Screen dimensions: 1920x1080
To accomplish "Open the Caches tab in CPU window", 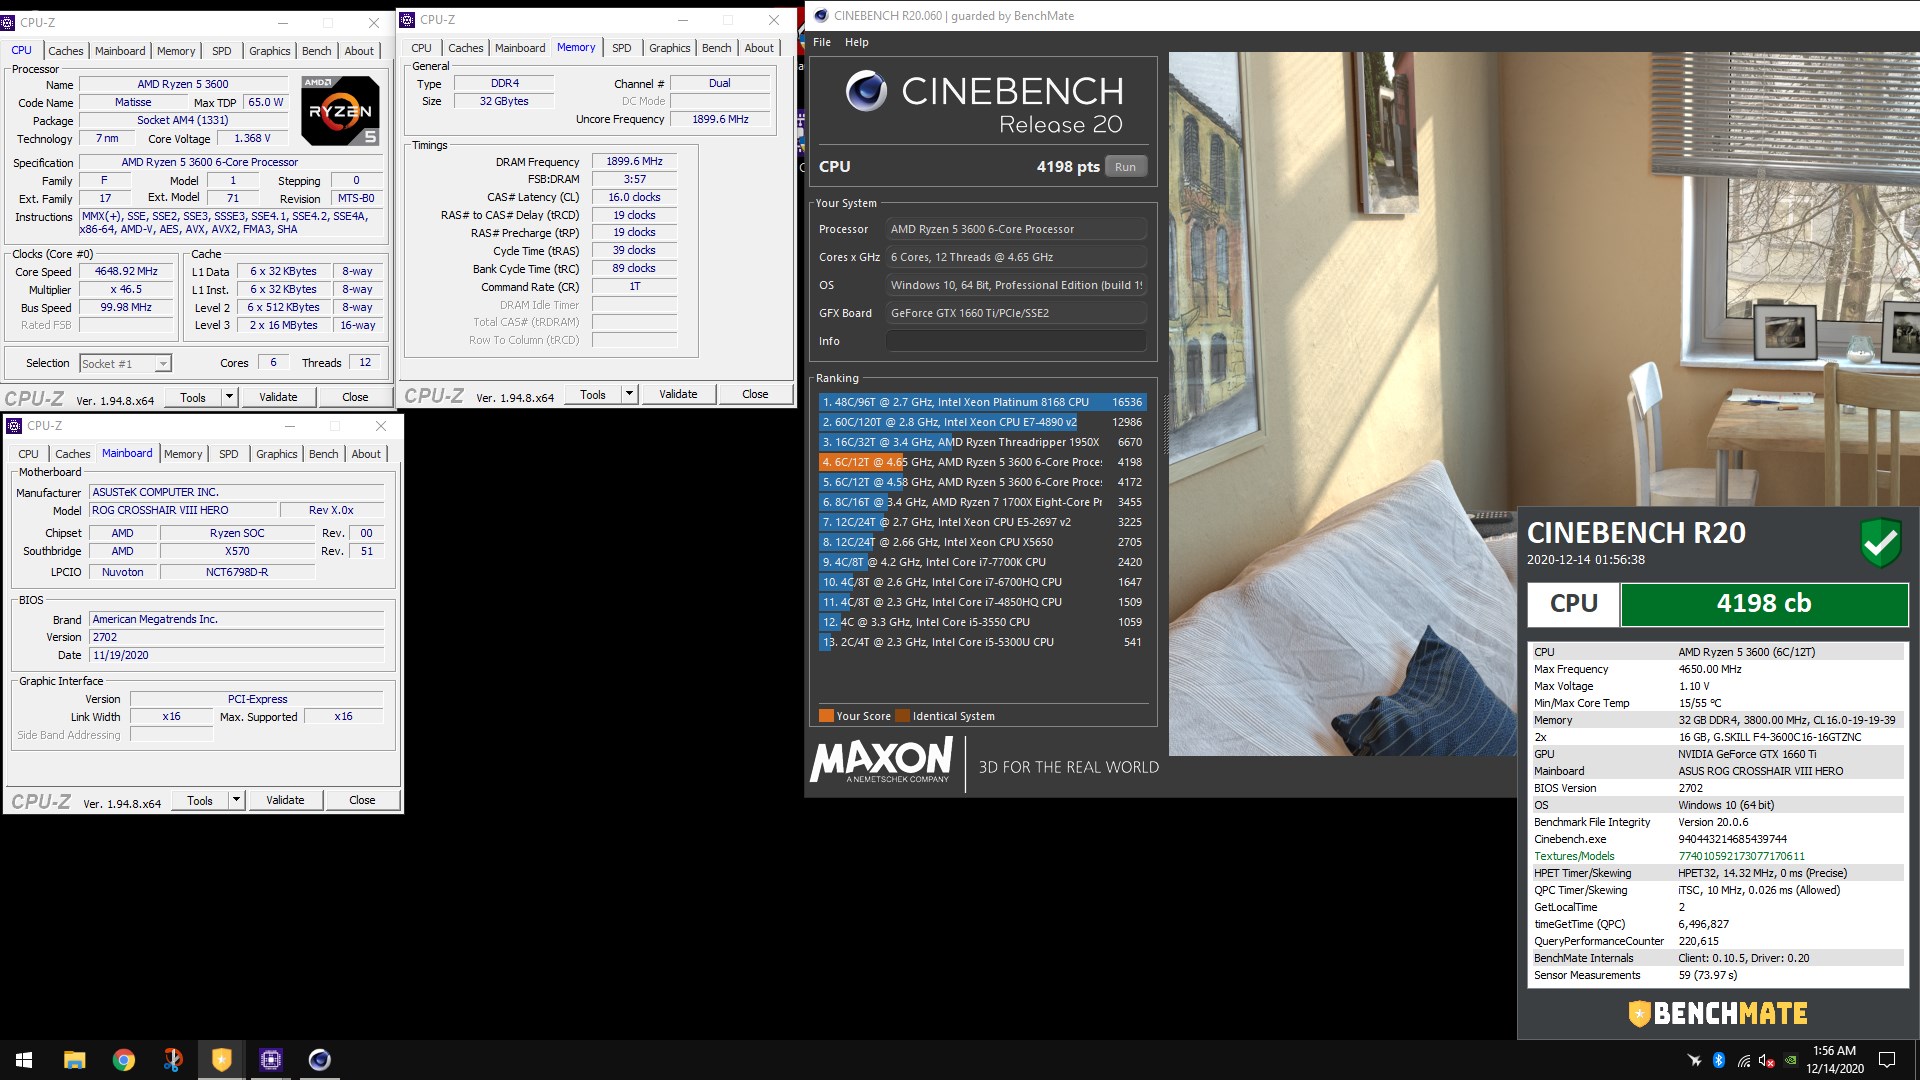I will pyautogui.click(x=66, y=51).
